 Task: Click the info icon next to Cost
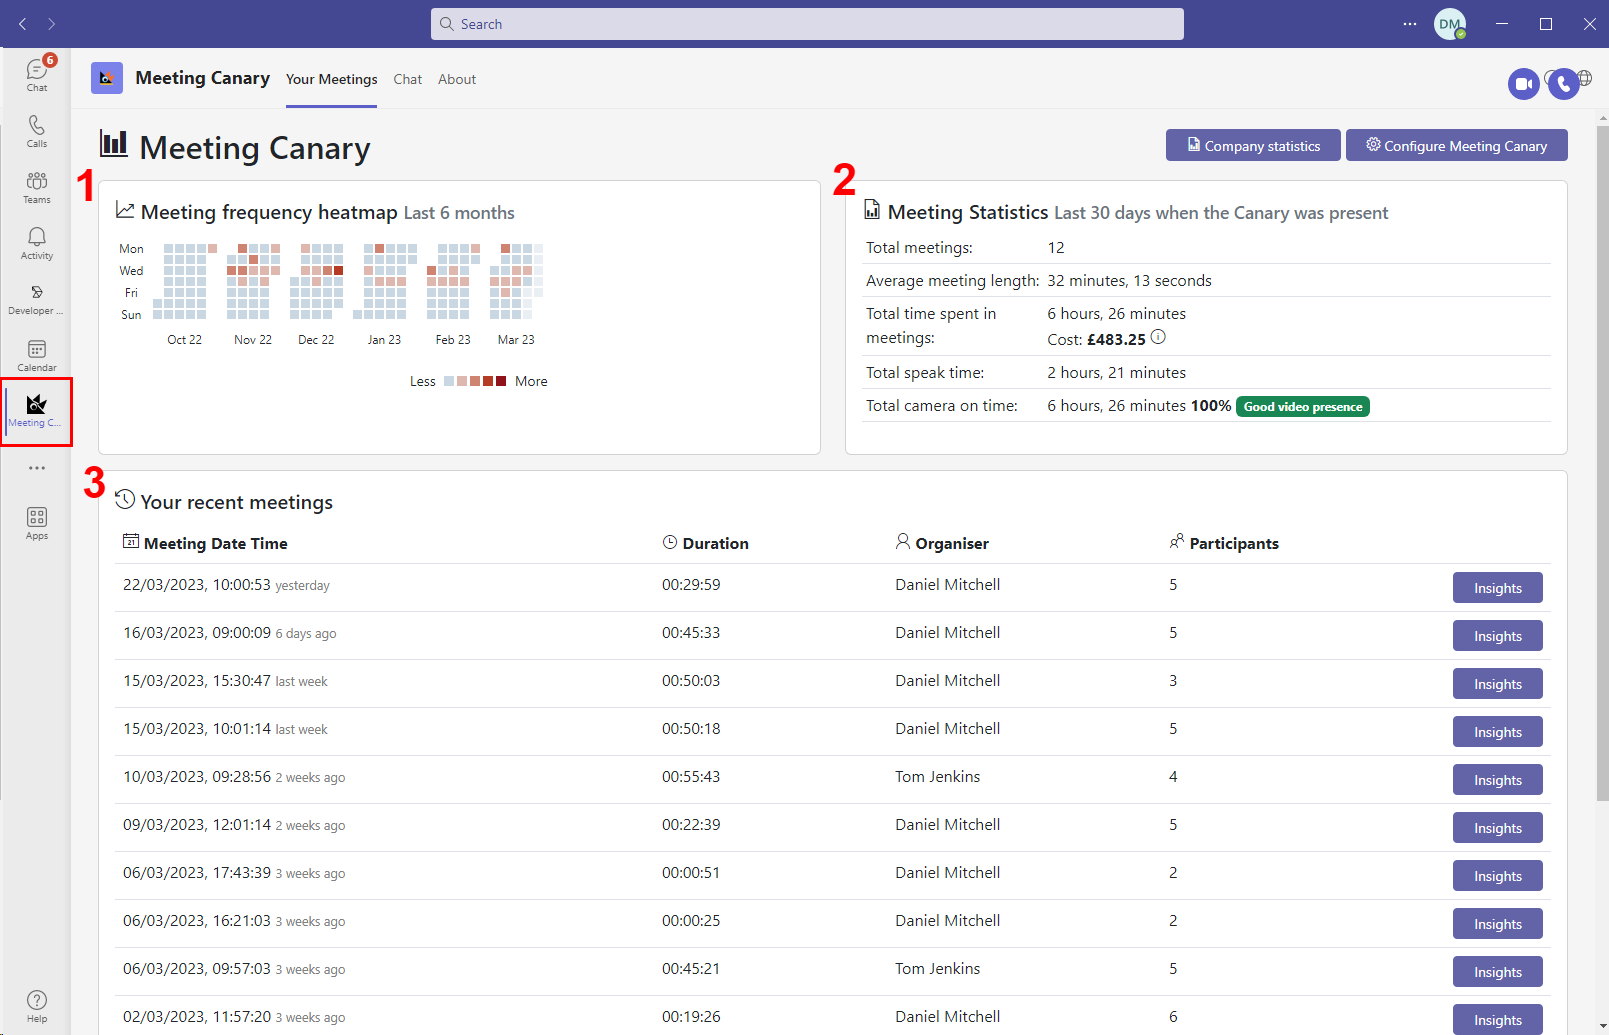[1158, 337]
